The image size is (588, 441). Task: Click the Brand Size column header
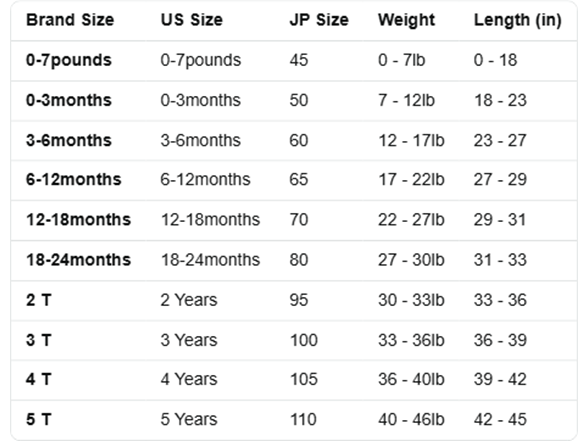coord(70,20)
